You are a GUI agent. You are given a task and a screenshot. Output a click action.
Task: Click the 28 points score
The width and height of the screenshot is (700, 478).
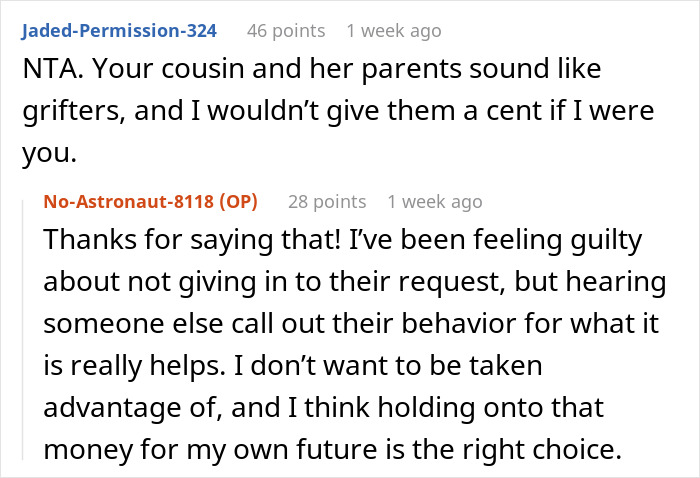[x=326, y=202]
